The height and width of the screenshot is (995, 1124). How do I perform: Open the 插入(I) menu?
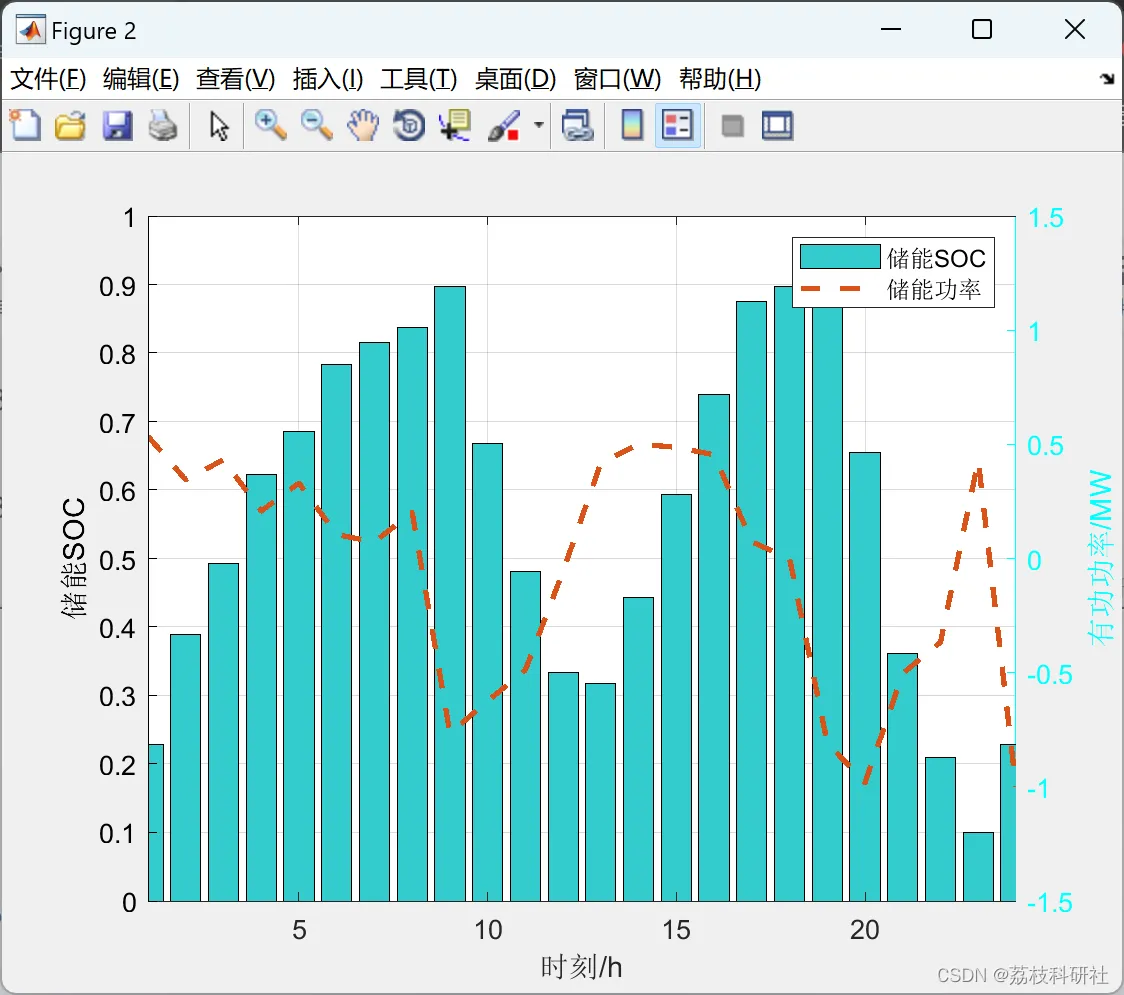(x=328, y=79)
